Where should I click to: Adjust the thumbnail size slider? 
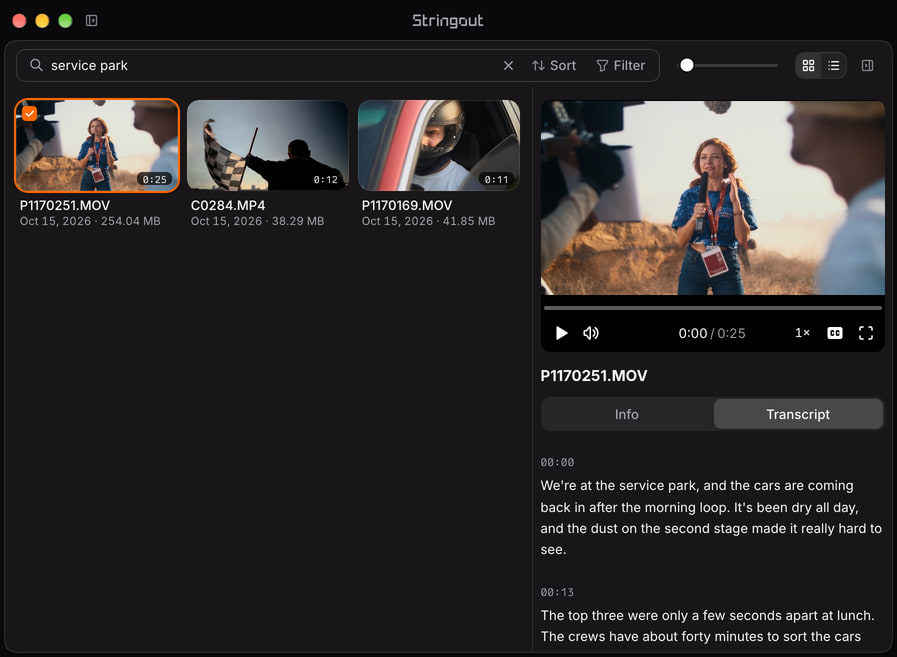pos(728,66)
